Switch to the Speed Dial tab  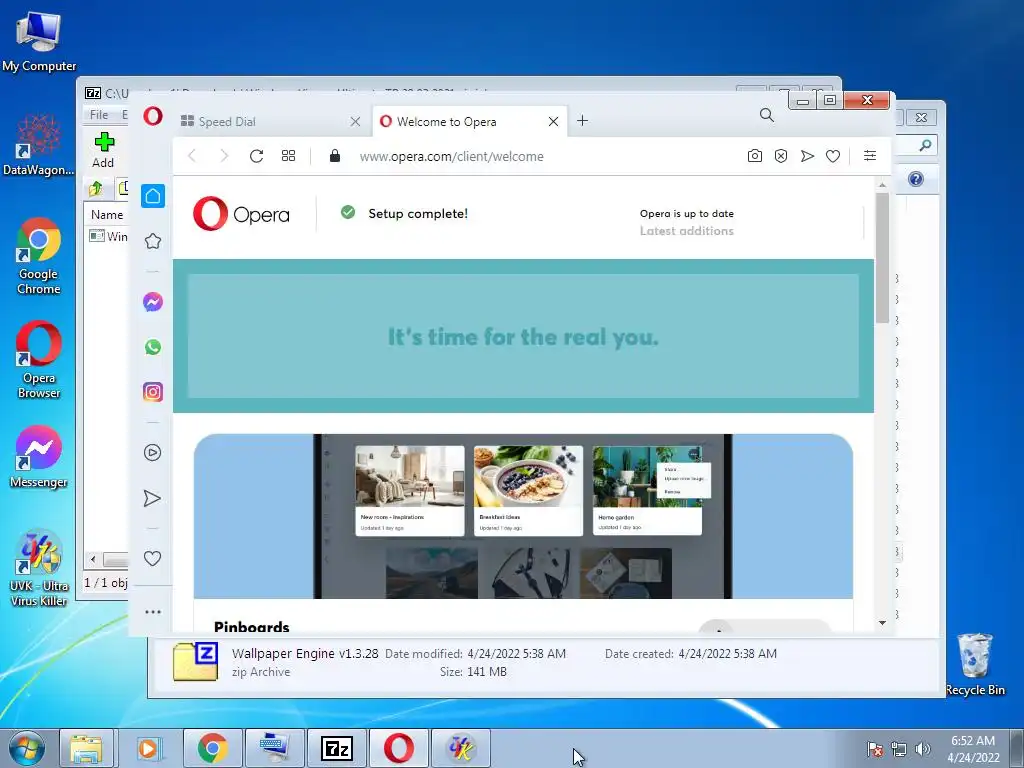pyautogui.click(x=271, y=121)
